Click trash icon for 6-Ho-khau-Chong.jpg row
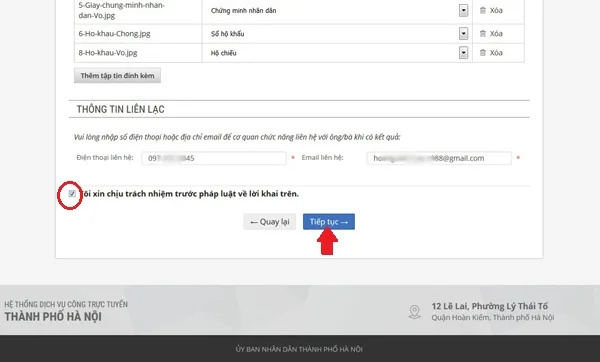600x362 pixels. coord(483,34)
